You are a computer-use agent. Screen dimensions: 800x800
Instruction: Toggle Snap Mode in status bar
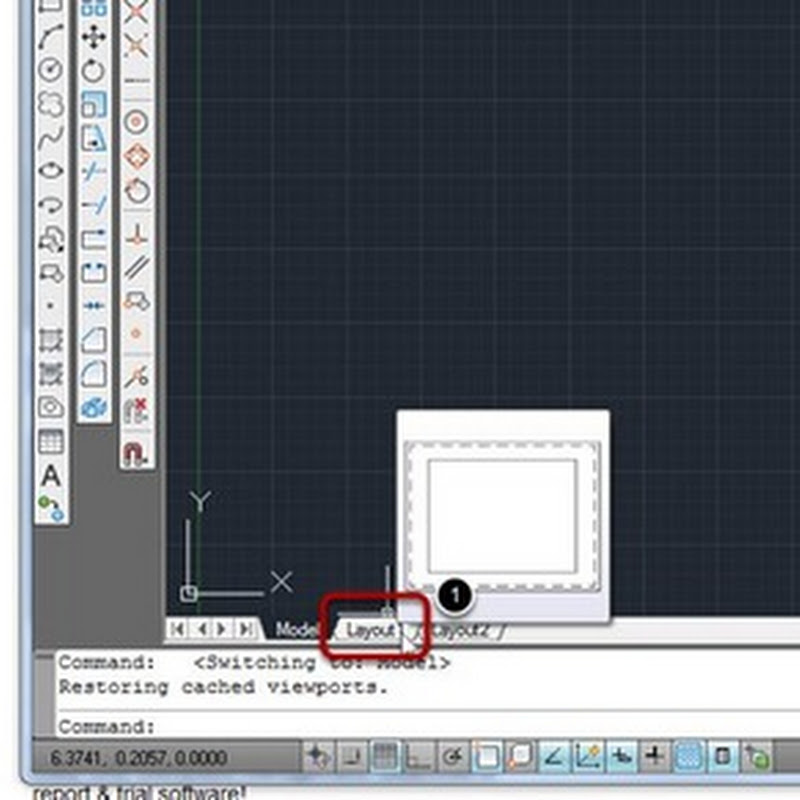tap(352, 756)
